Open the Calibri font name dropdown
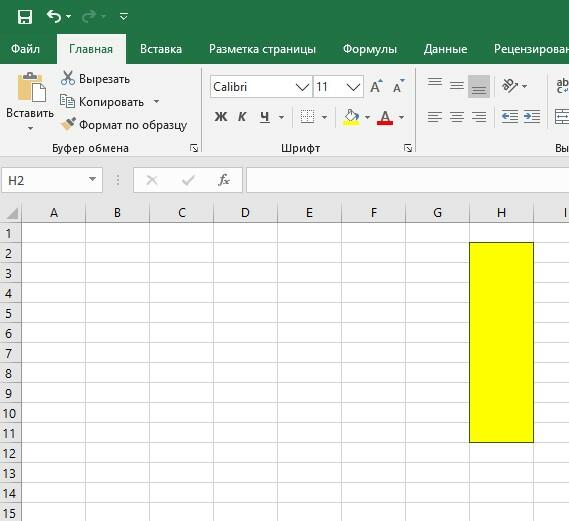The width and height of the screenshot is (569, 521). [302, 87]
